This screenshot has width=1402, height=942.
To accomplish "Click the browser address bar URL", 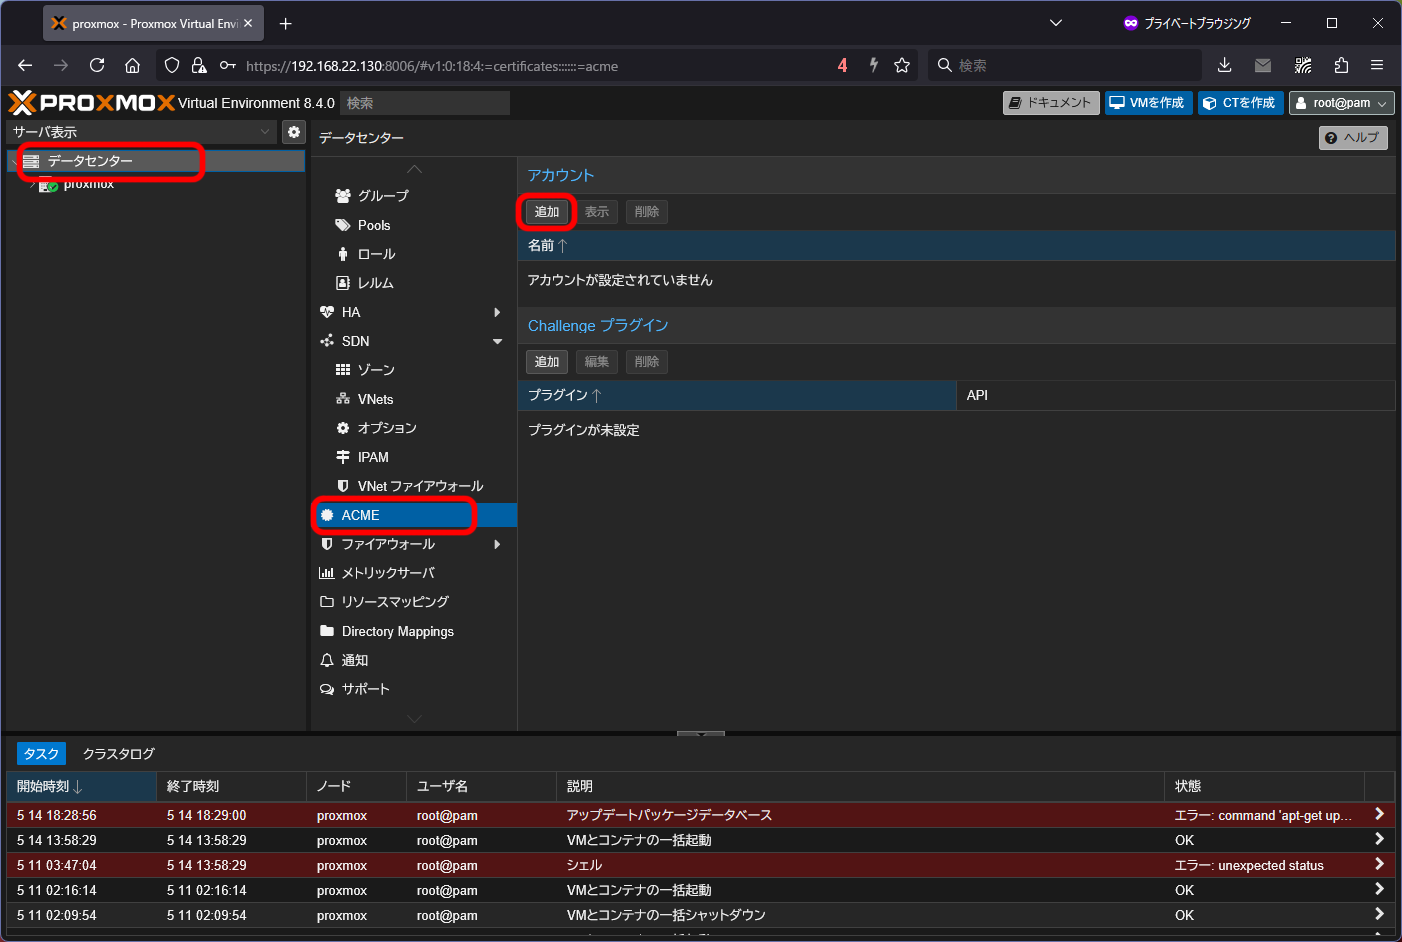I will (432, 66).
